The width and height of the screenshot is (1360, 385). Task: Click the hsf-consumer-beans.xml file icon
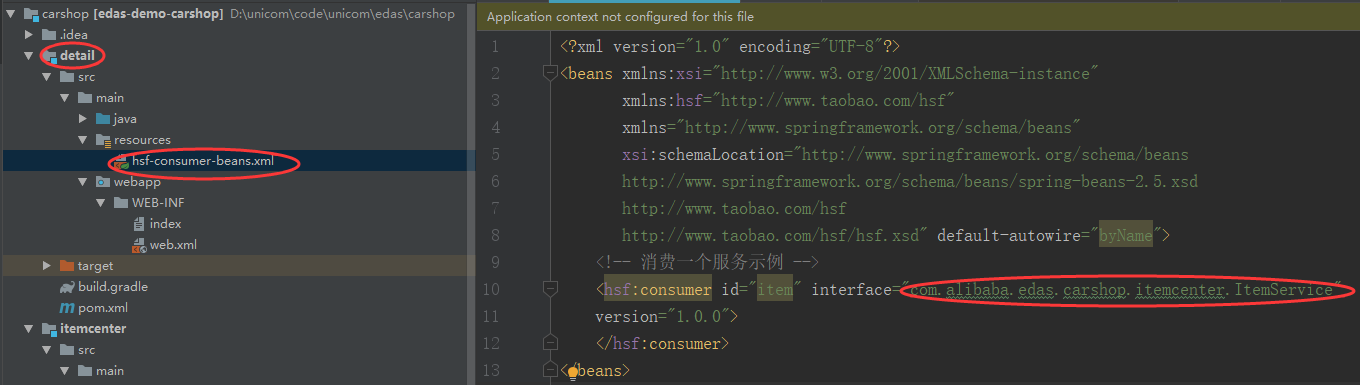tap(121, 161)
